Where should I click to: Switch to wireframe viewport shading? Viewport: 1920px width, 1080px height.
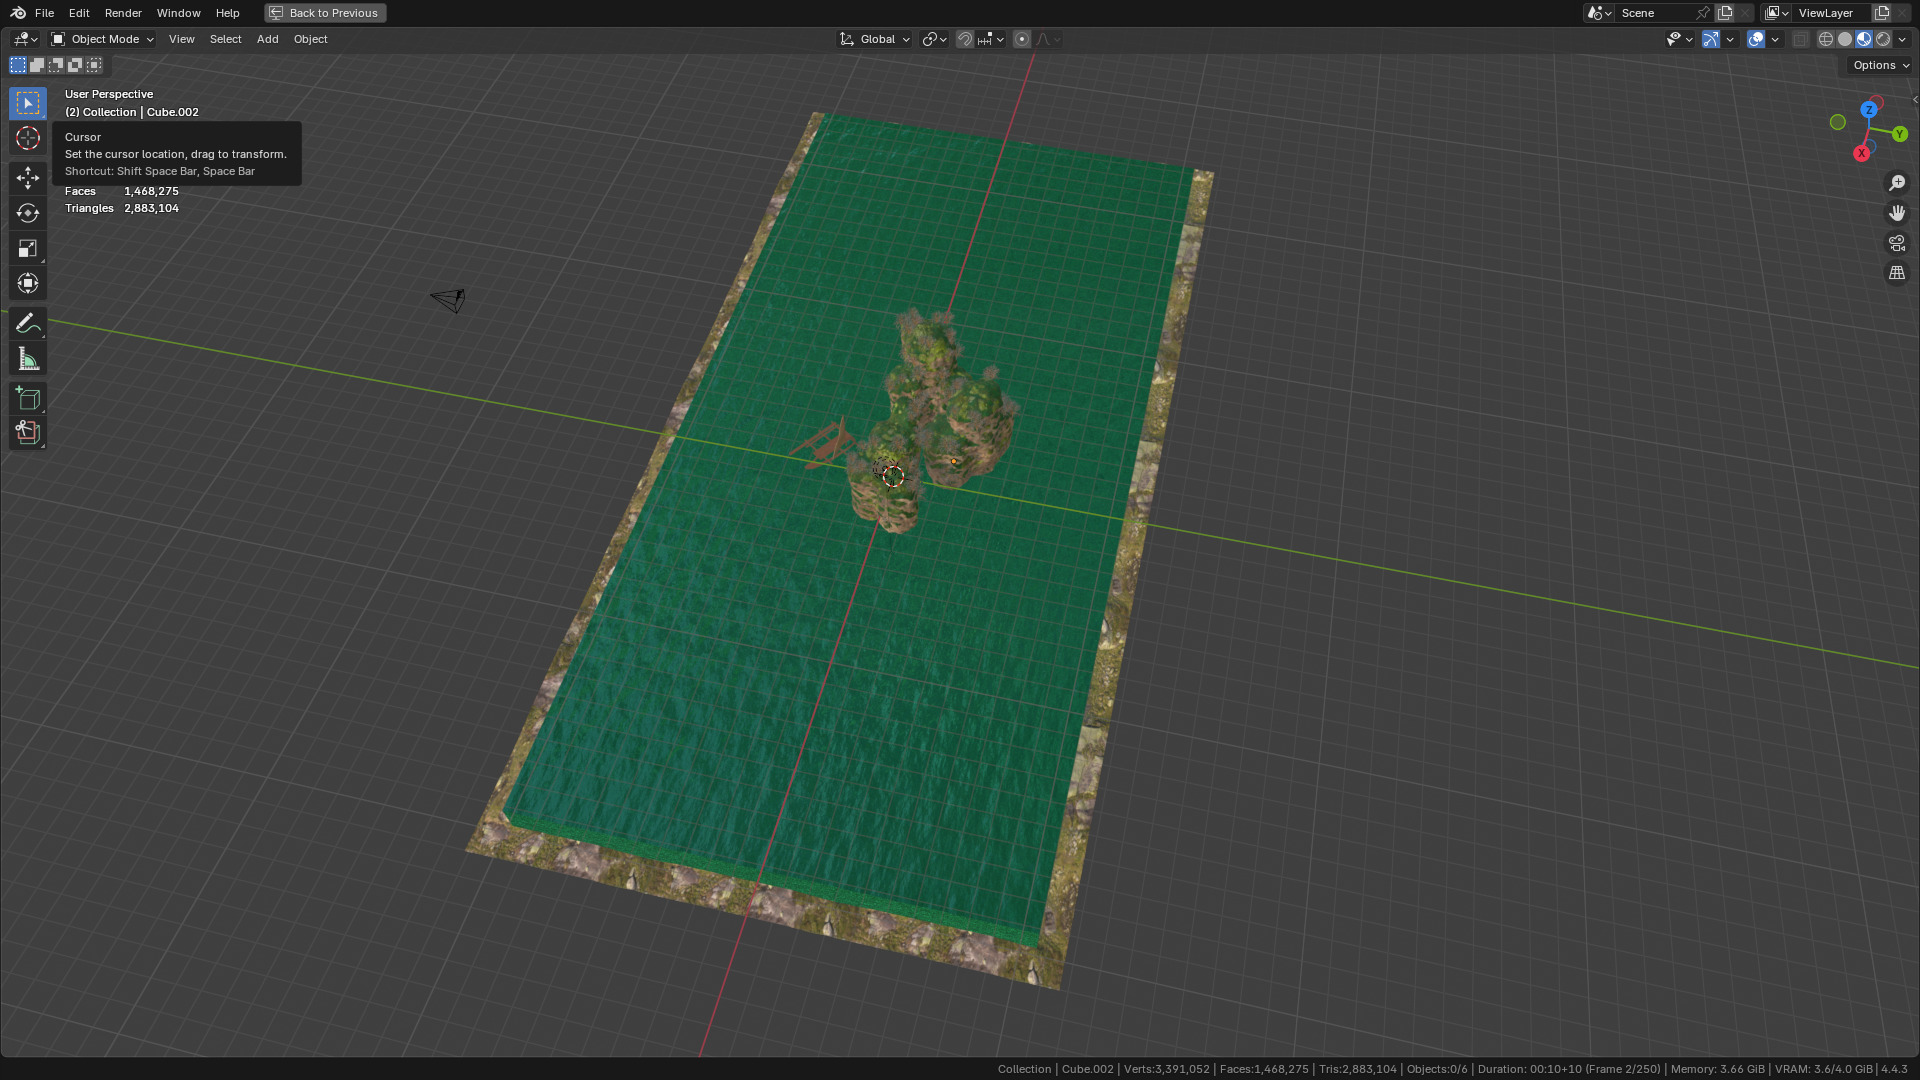pyautogui.click(x=1826, y=39)
